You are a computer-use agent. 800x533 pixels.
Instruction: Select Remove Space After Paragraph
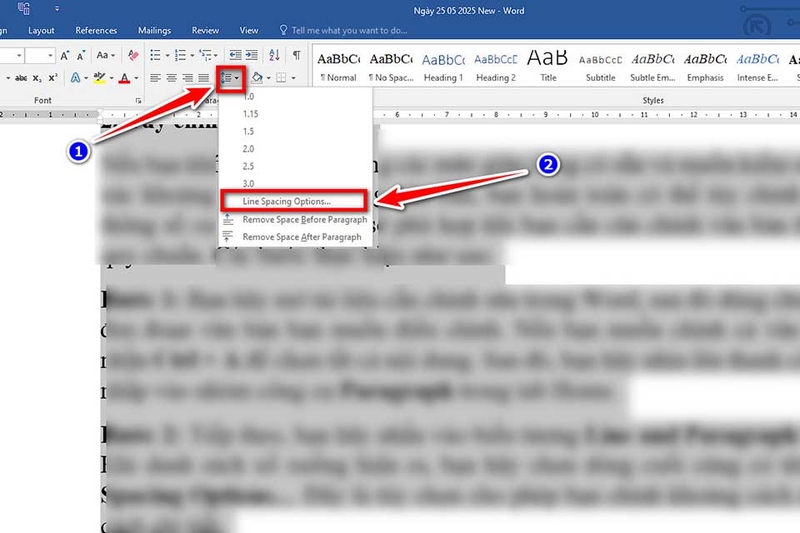(296, 237)
